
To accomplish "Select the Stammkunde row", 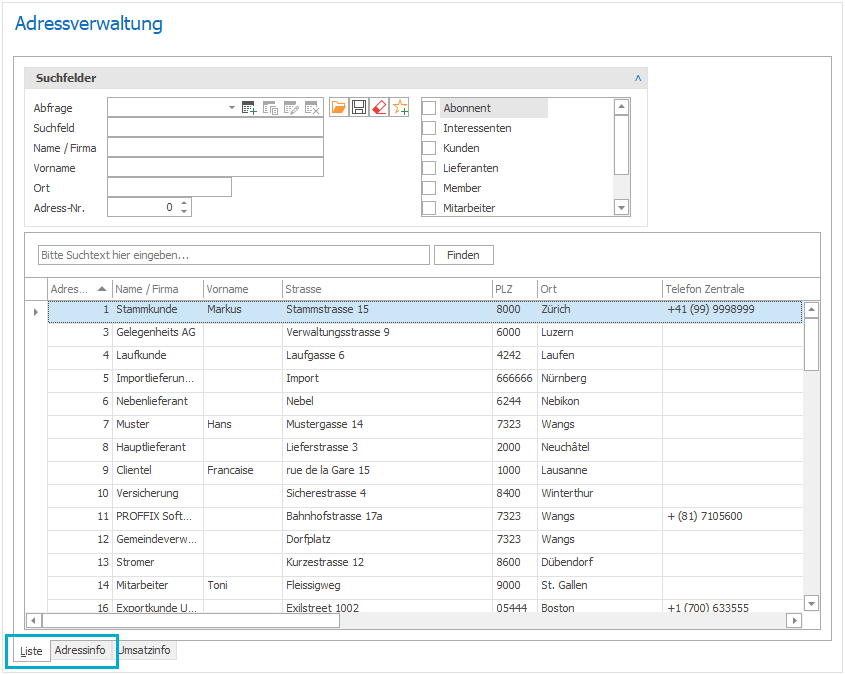I will click(x=425, y=312).
